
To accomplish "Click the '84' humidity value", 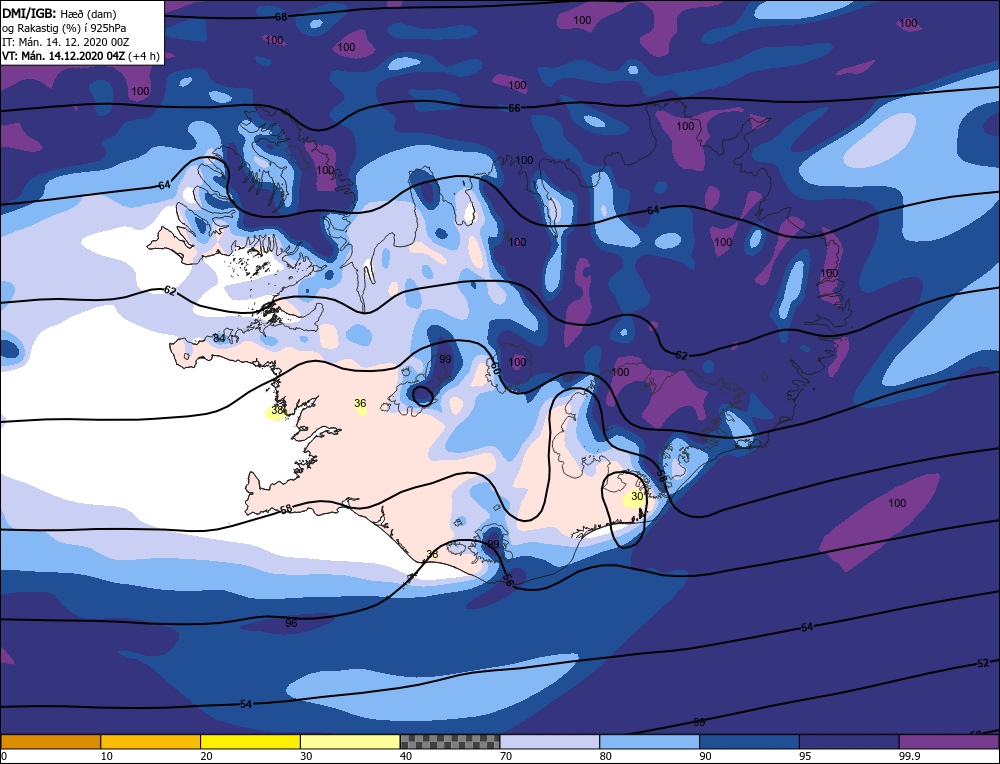I will click(219, 338).
